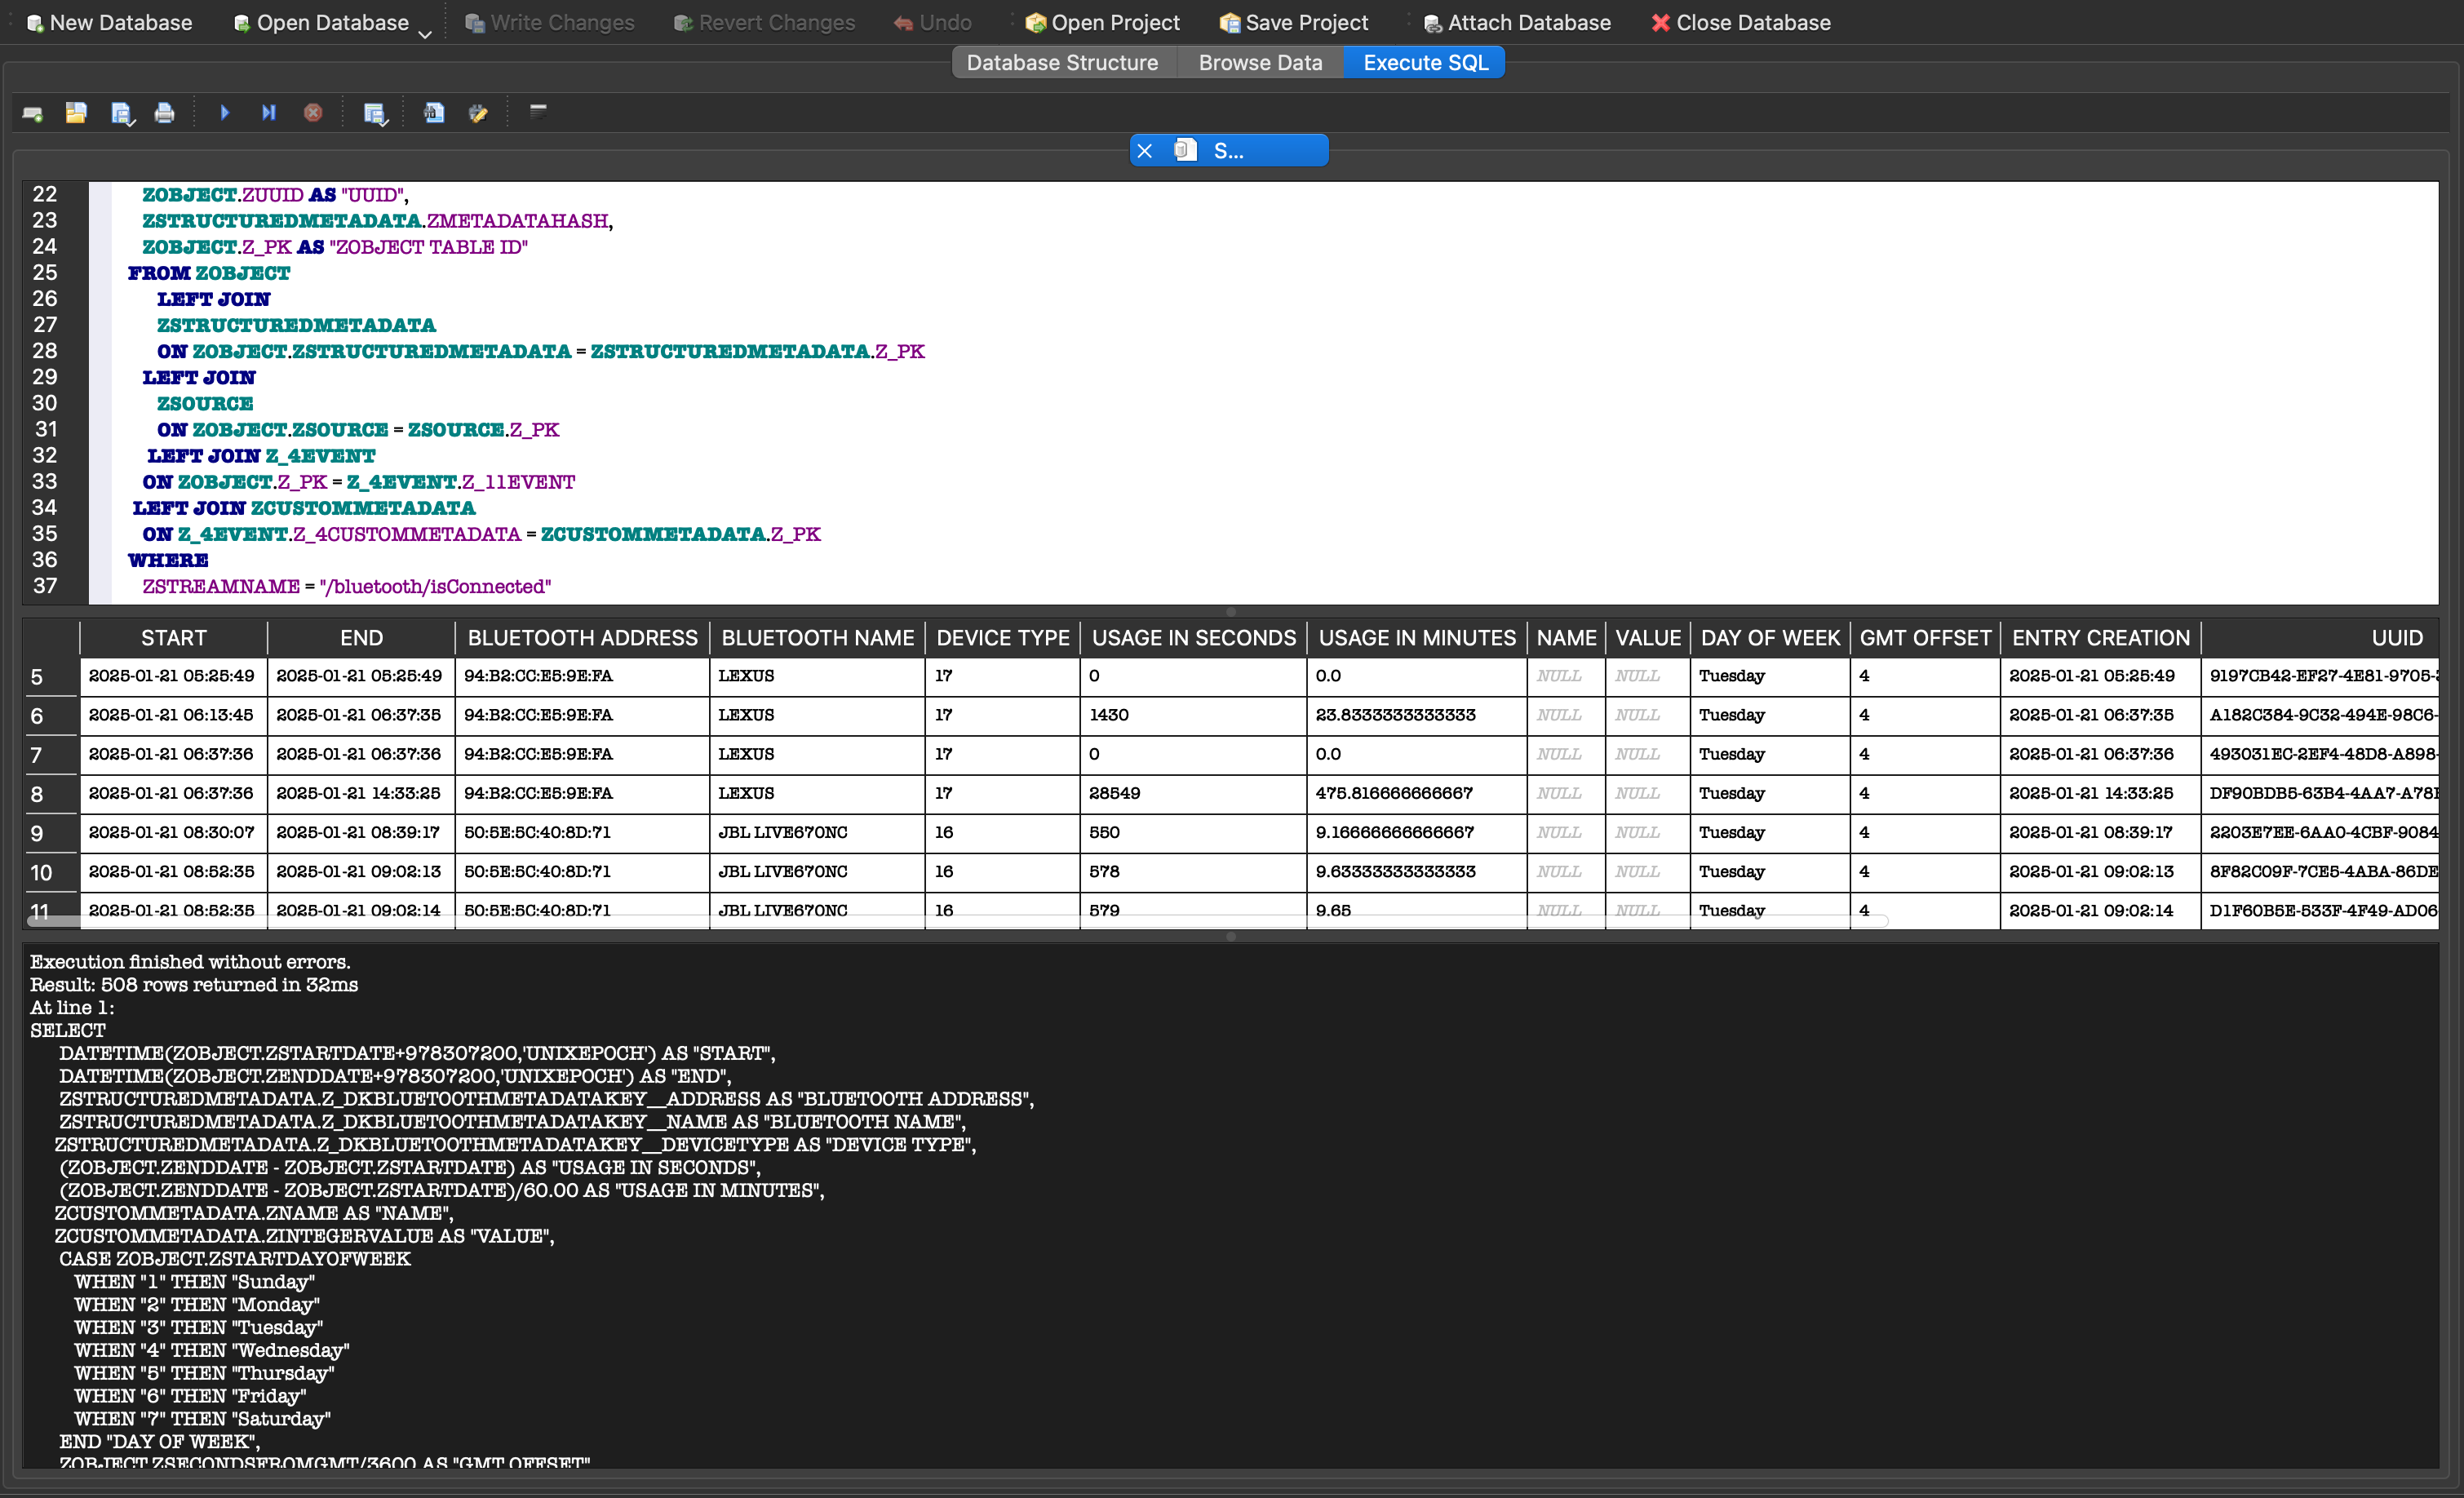Click the WHERE keyword on line 36
Viewport: 2464px width, 1498px height.
168,561
